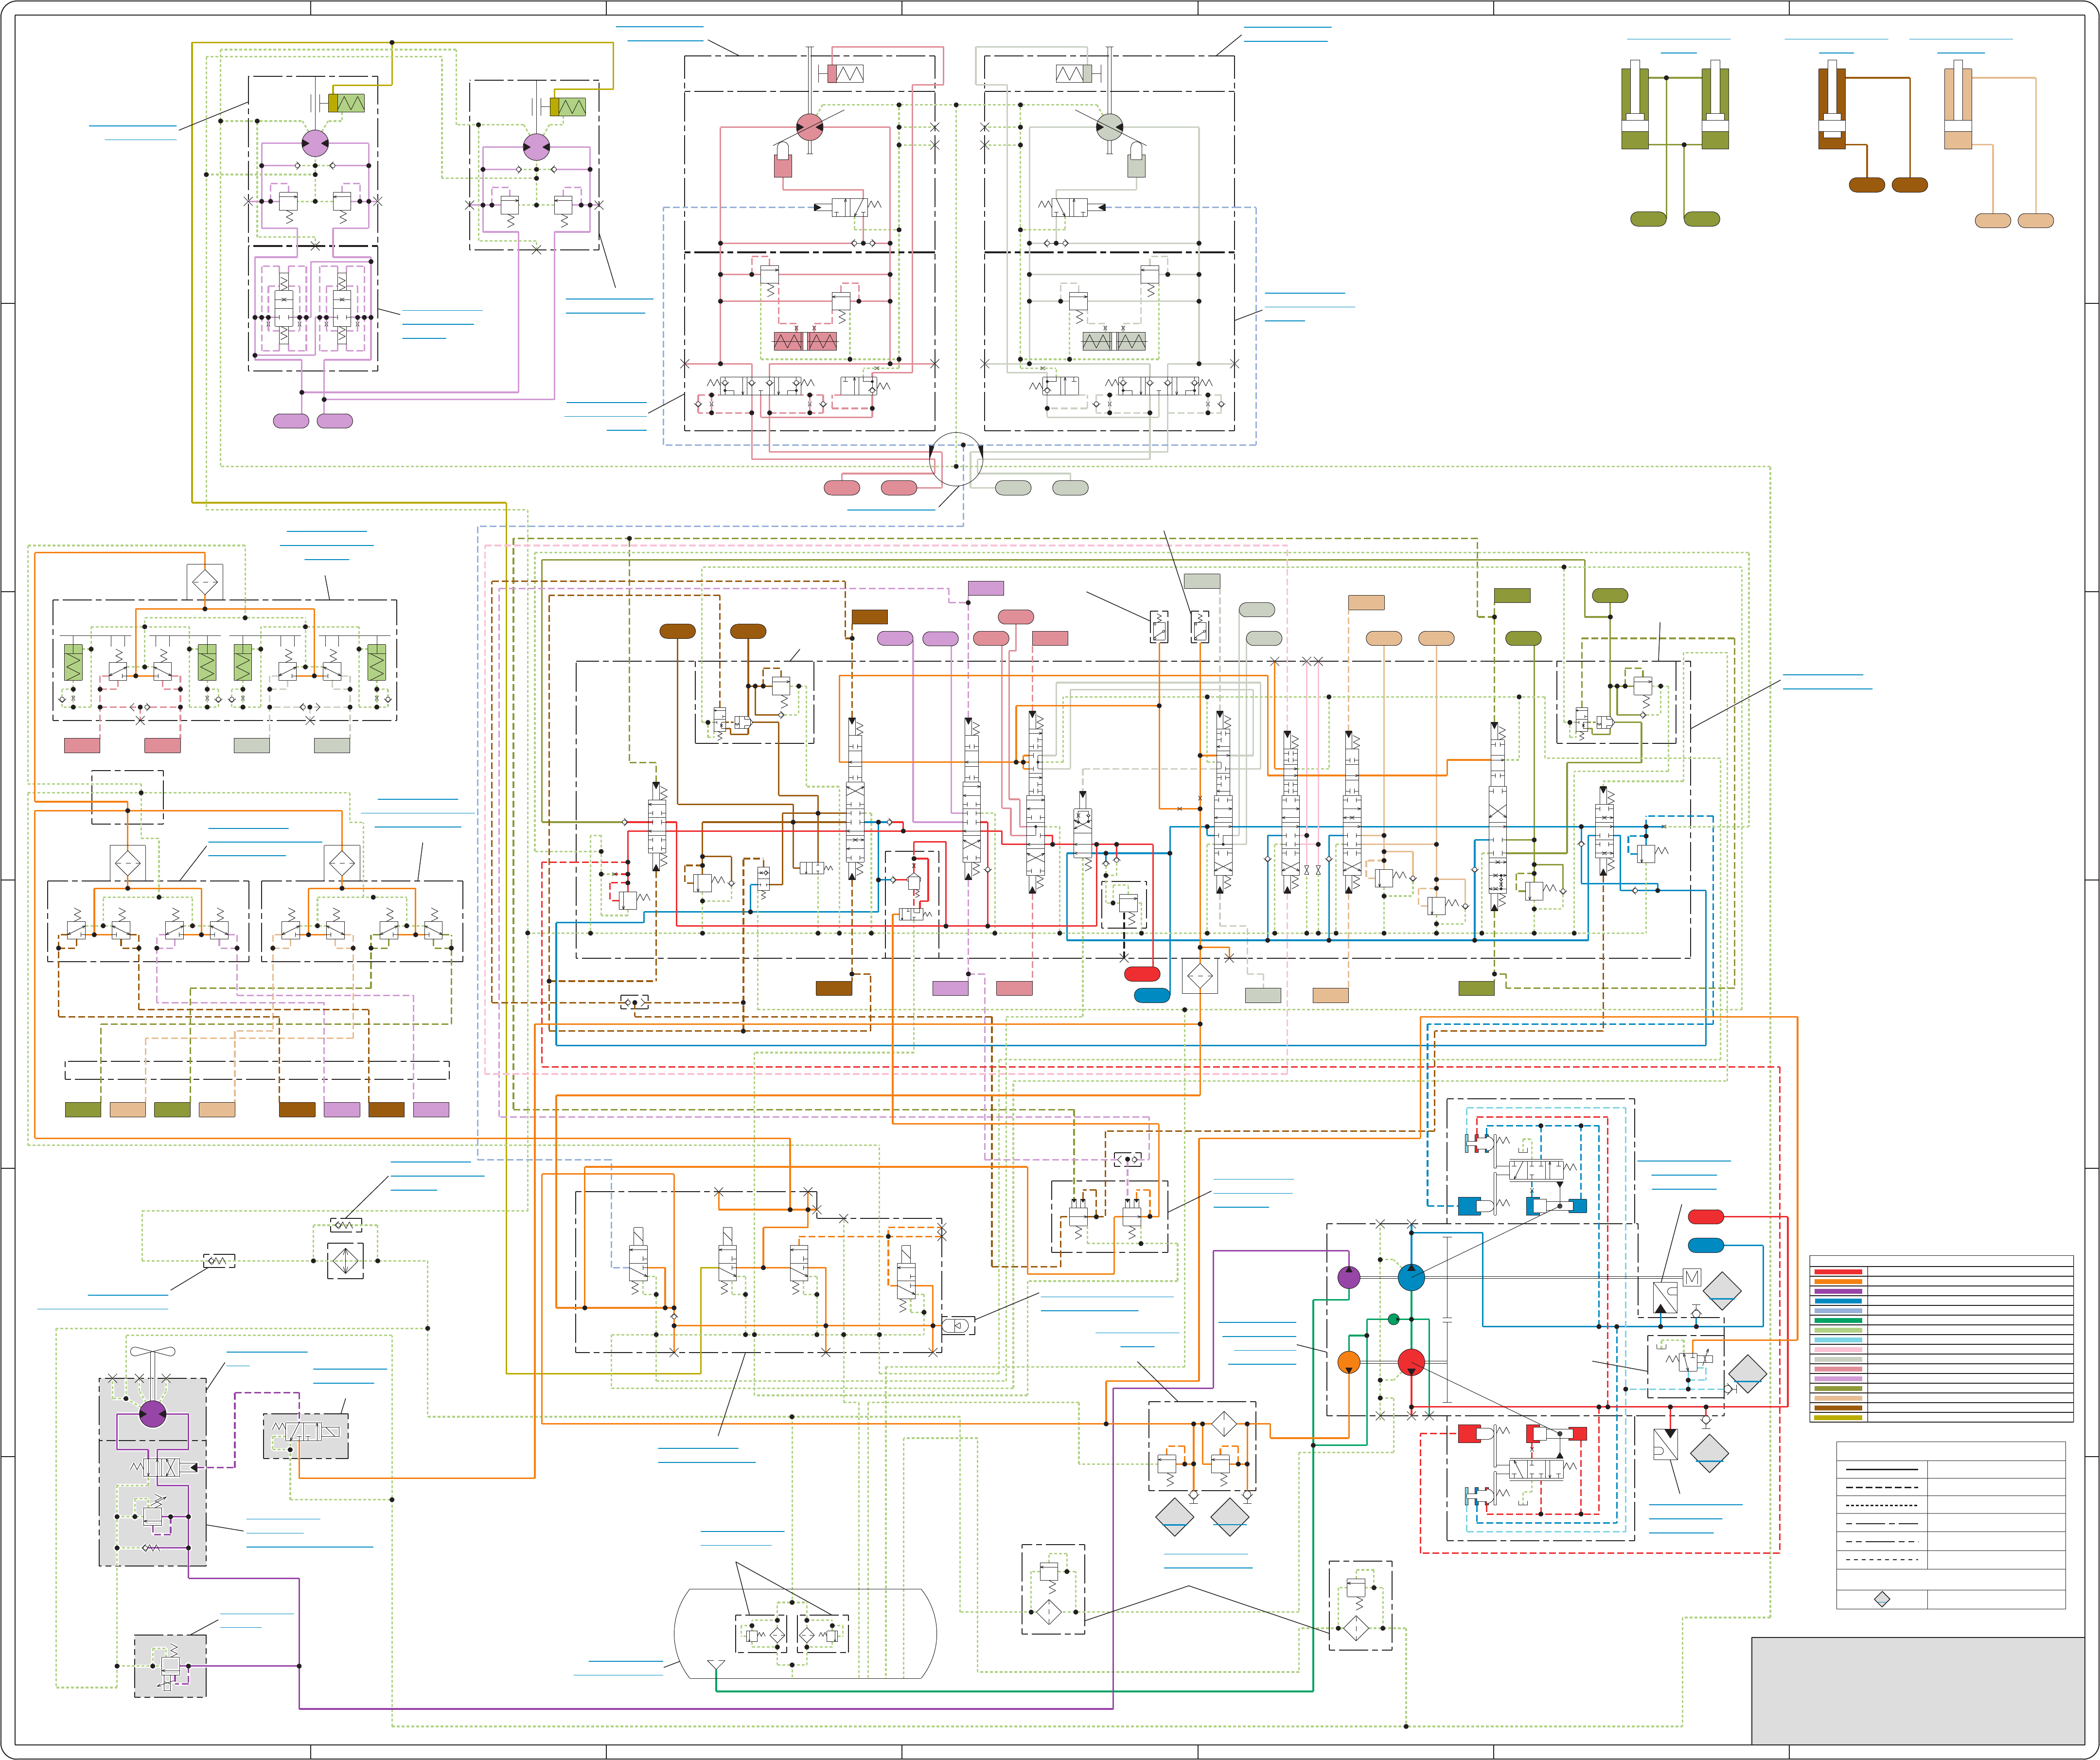Select the small green circle between the pumps
This screenshot has width=2100, height=1760.
pyautogui.click(x=1394, y=1320)
